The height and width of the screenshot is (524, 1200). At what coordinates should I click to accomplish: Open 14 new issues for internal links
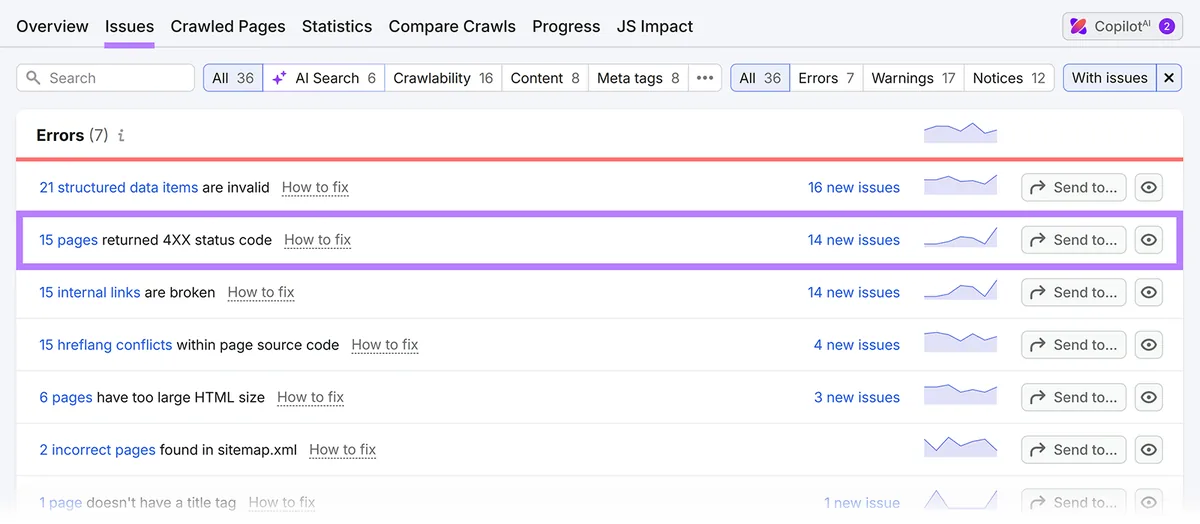tap(854, 292)
